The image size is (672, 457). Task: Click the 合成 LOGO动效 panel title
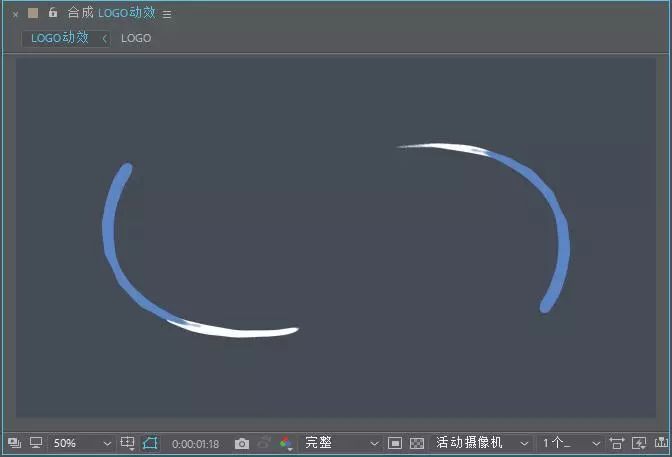[x=111, y=13]
